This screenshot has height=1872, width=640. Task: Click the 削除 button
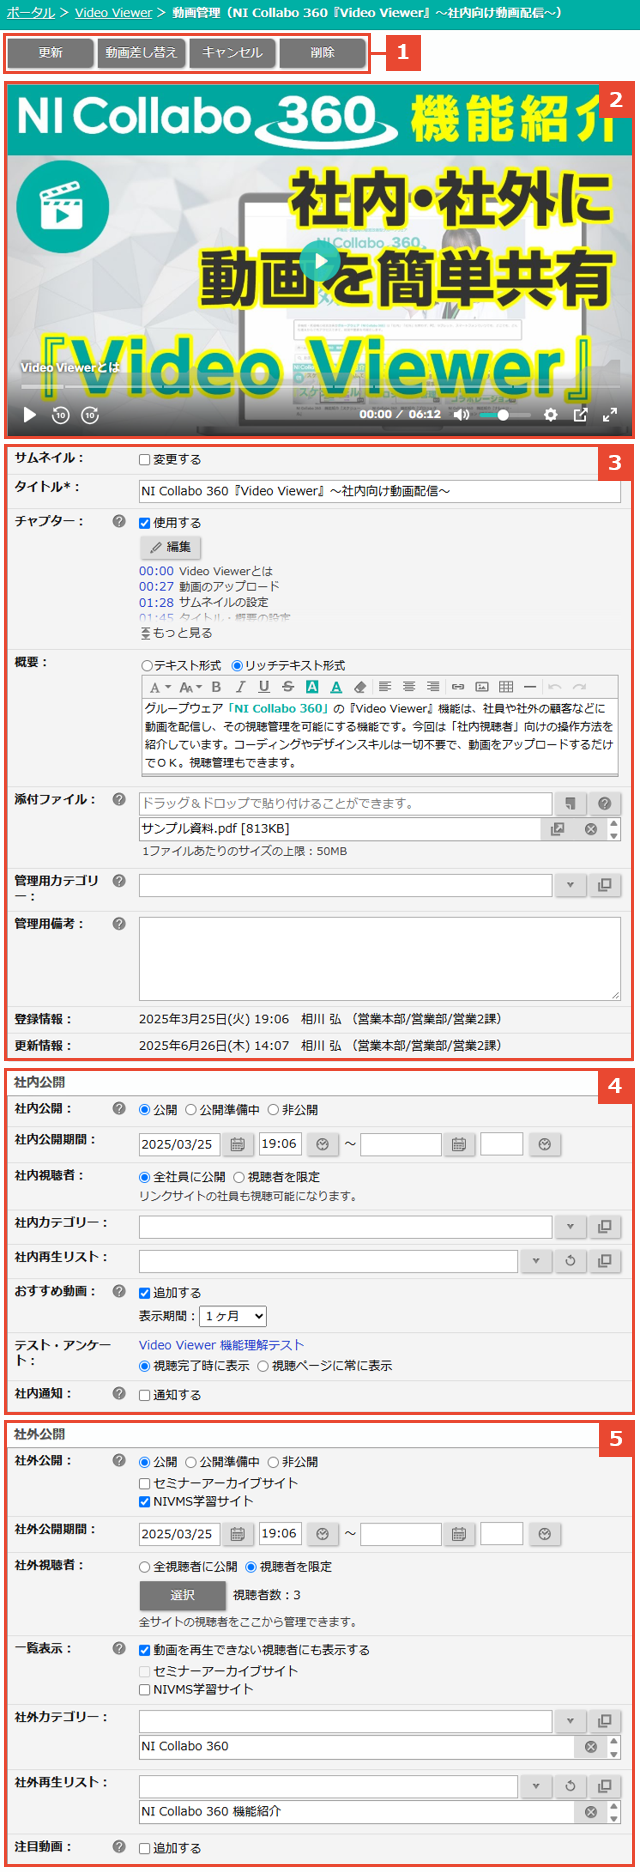[323, 53]
